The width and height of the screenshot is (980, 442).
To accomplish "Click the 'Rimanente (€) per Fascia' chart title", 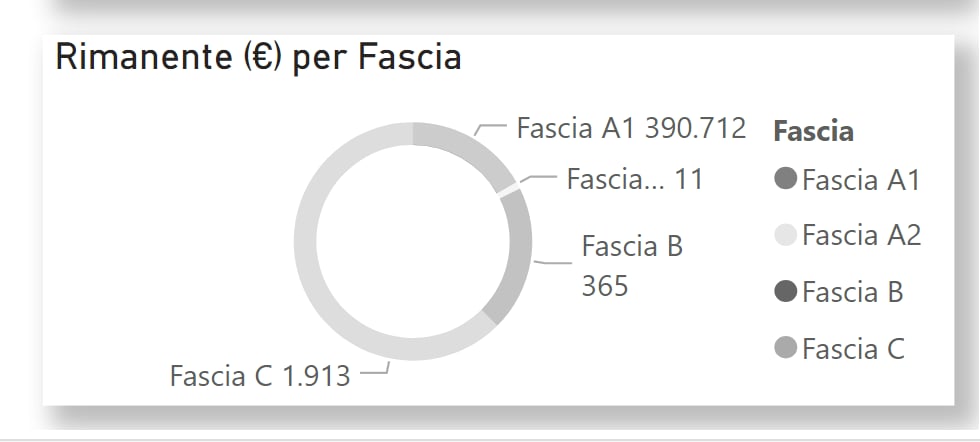I will pos(258,58).
